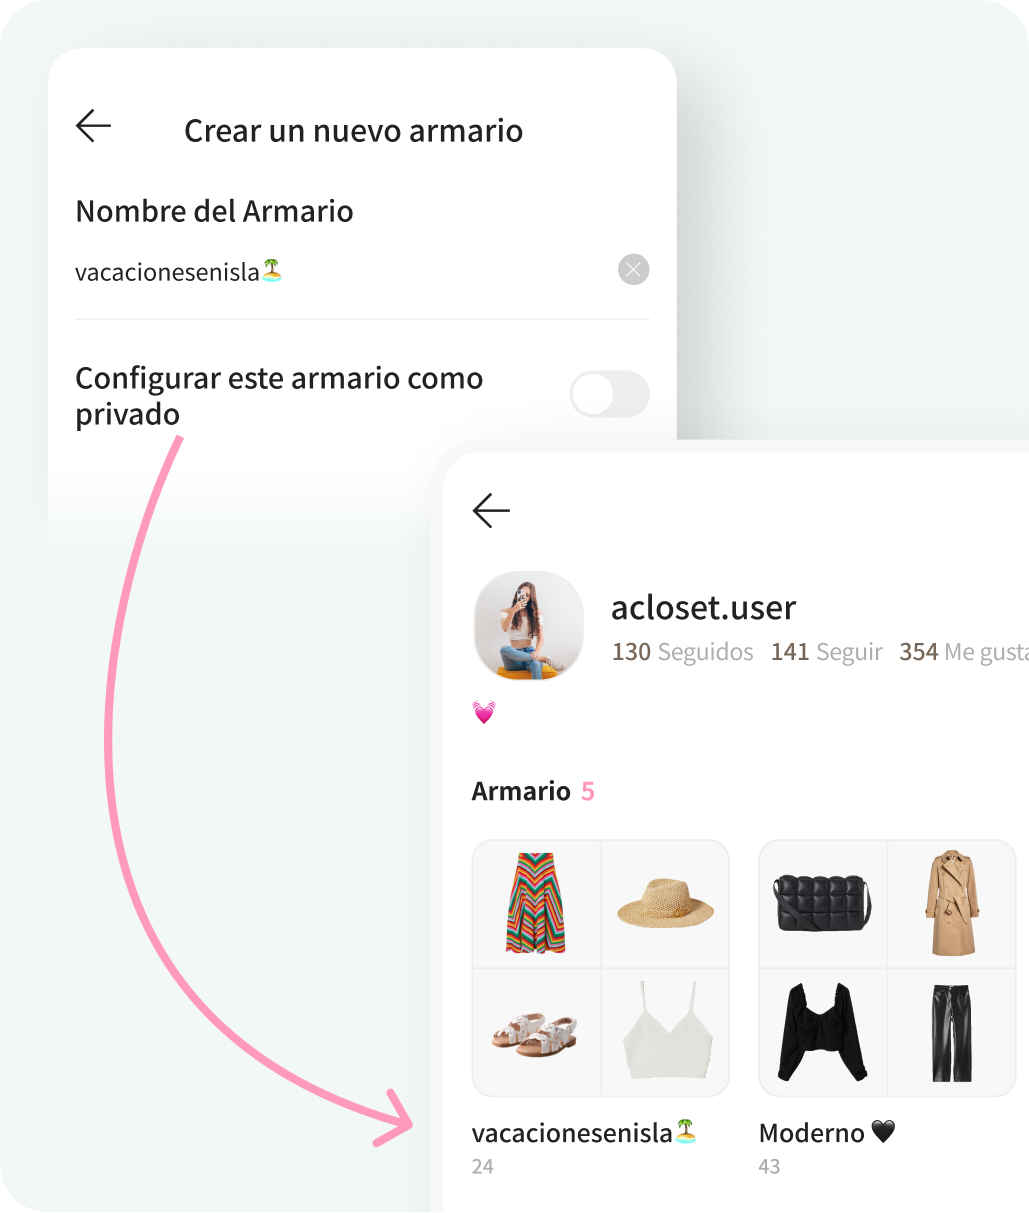Click back arrow on profile page
The image size is (1029, 1213).
tap(491, 510)
